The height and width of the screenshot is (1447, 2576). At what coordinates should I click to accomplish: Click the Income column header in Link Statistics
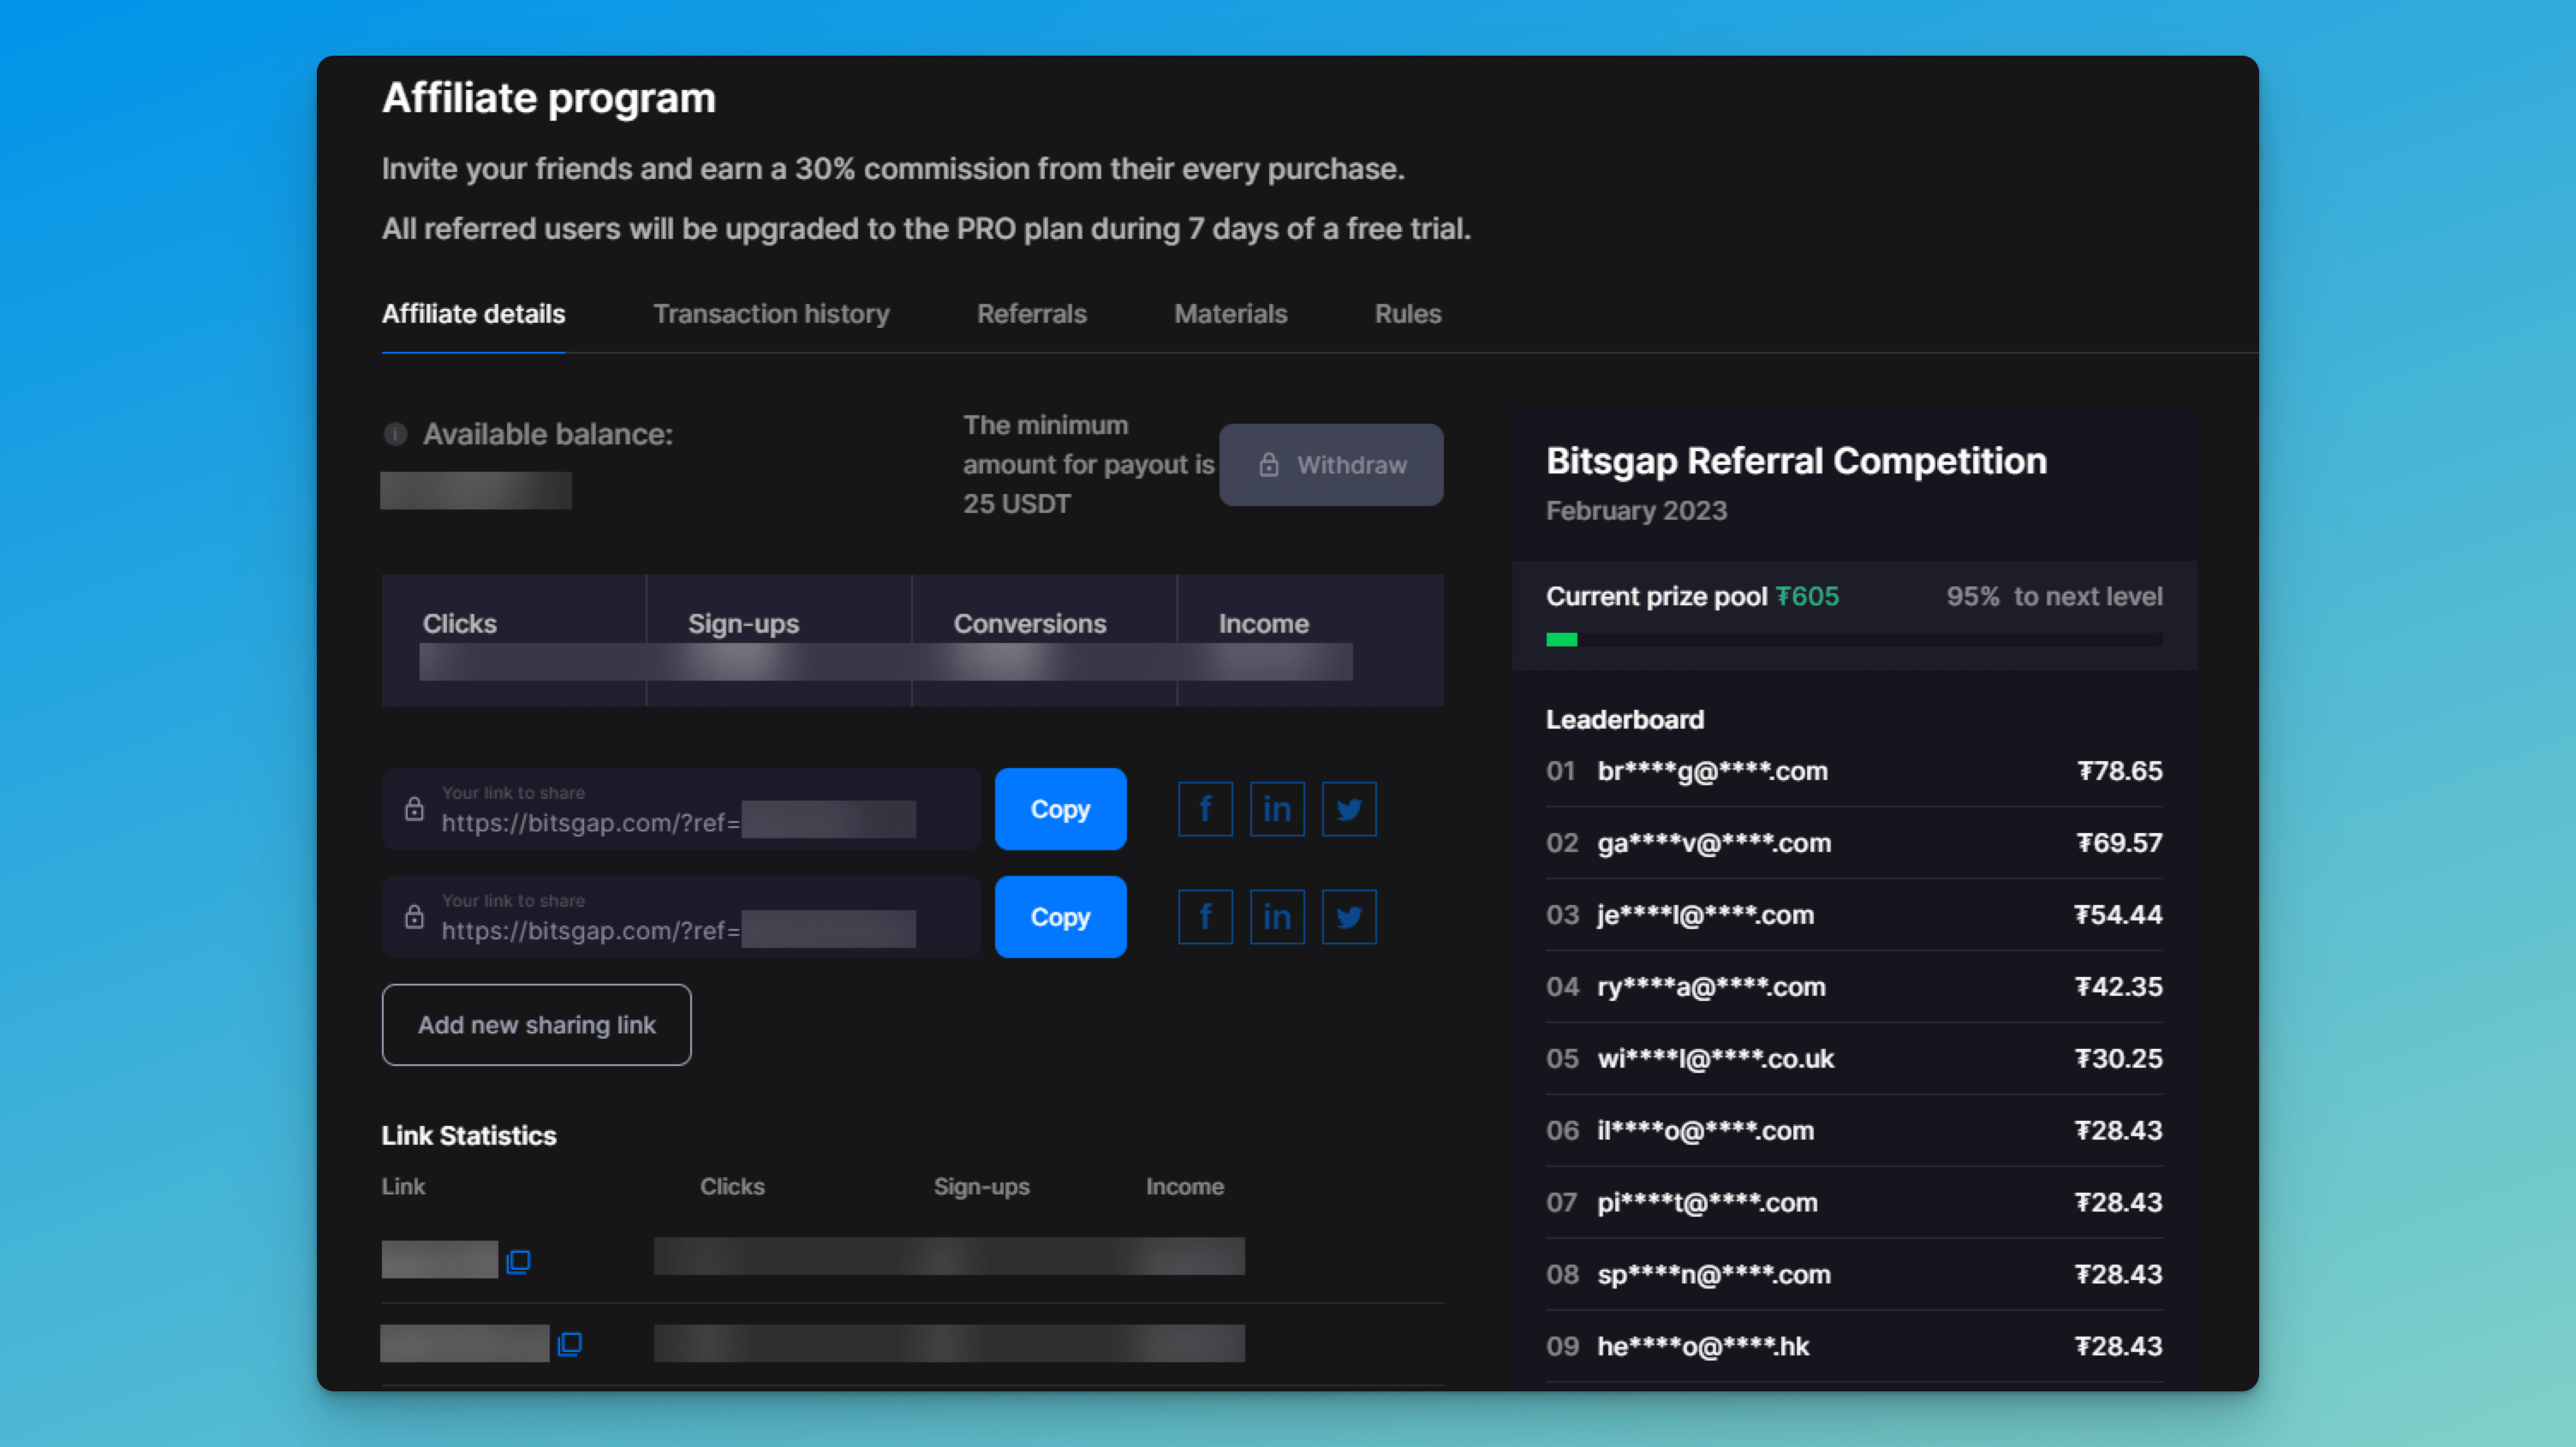pyautogui.click(x=1184, y=1187)
